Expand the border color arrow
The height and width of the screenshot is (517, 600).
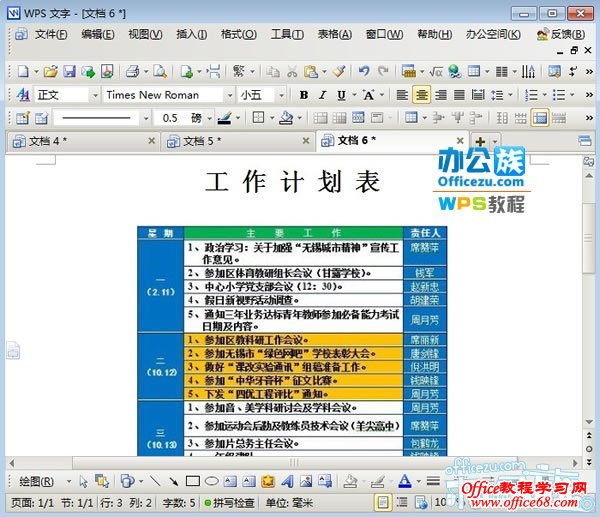coord(238,118)
